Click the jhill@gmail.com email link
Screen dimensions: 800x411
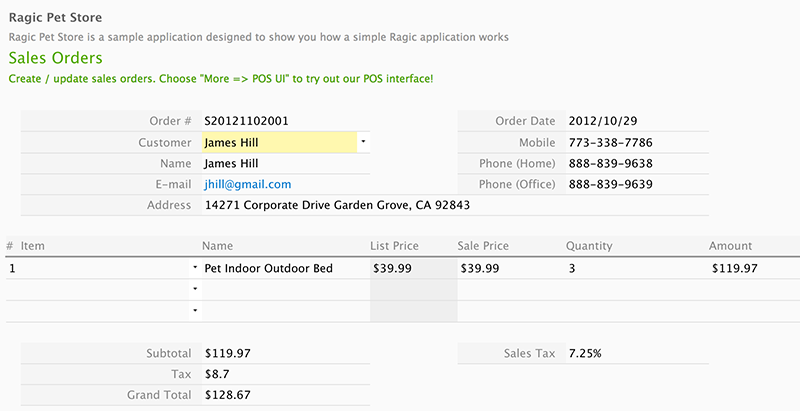click(247, 184)
